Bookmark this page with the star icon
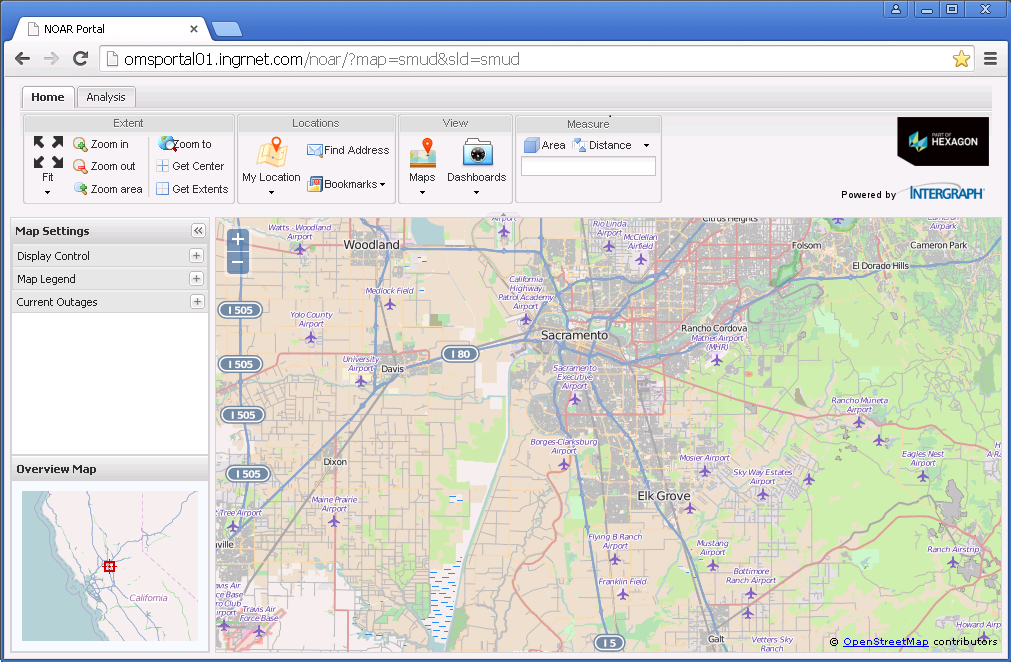The image size is (1011, 662). (x=961, y=59)
